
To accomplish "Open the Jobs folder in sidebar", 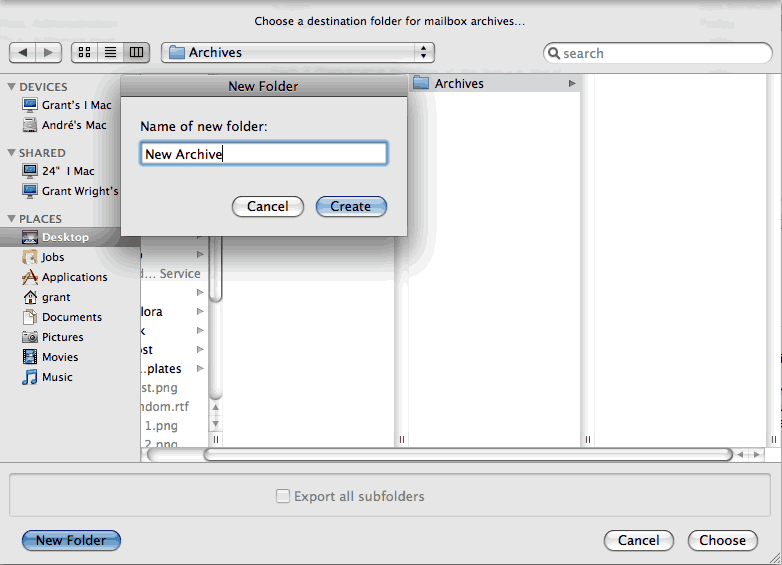I will point(43,257).
